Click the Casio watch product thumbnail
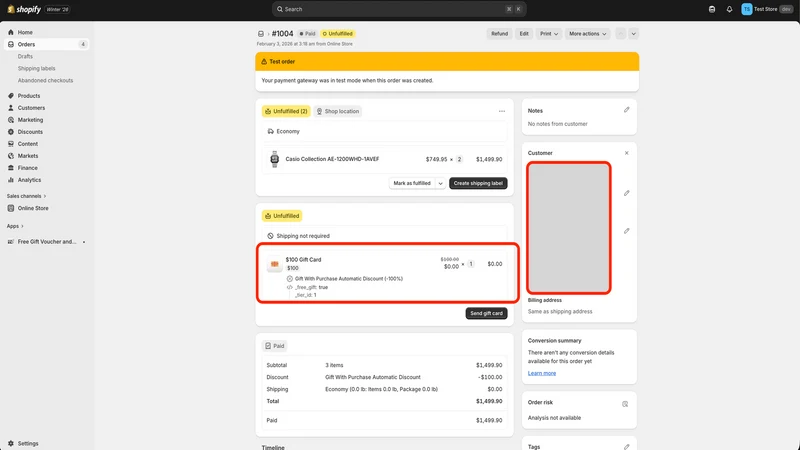This screenshot has width=800, height=450. tap(274, 159)
